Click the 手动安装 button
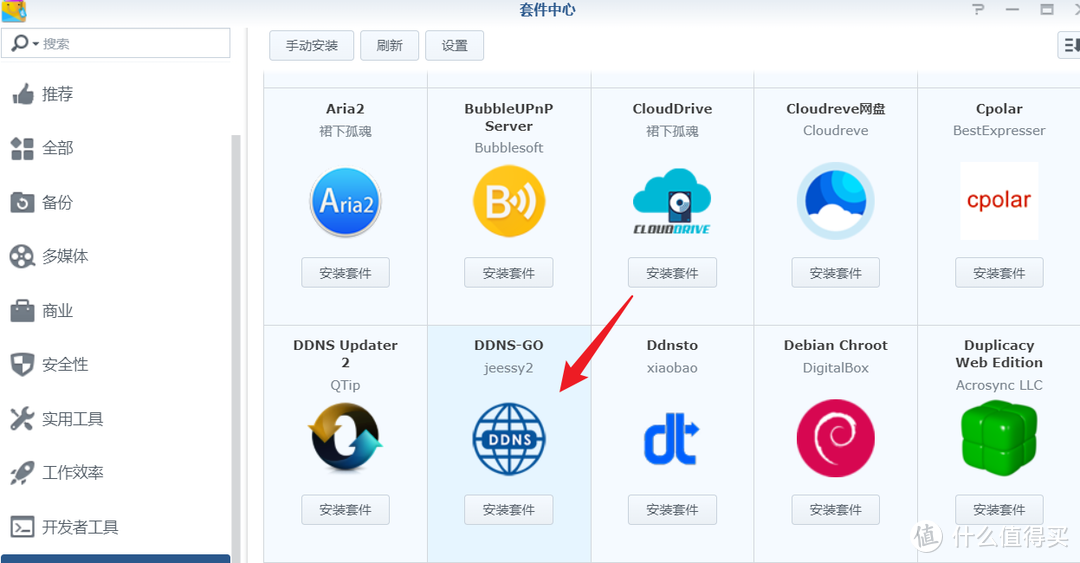1080x563 pixels. coord(311,45)
